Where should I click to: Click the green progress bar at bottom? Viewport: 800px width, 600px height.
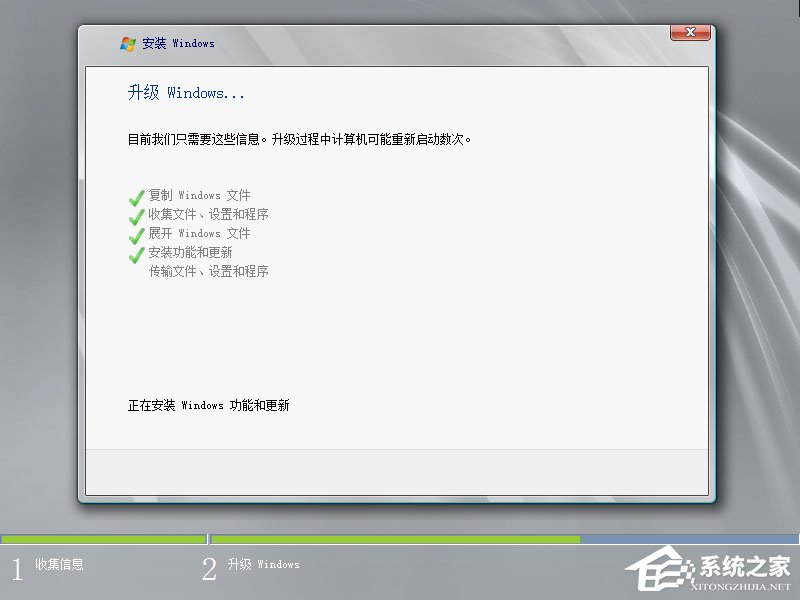point(300,539)
